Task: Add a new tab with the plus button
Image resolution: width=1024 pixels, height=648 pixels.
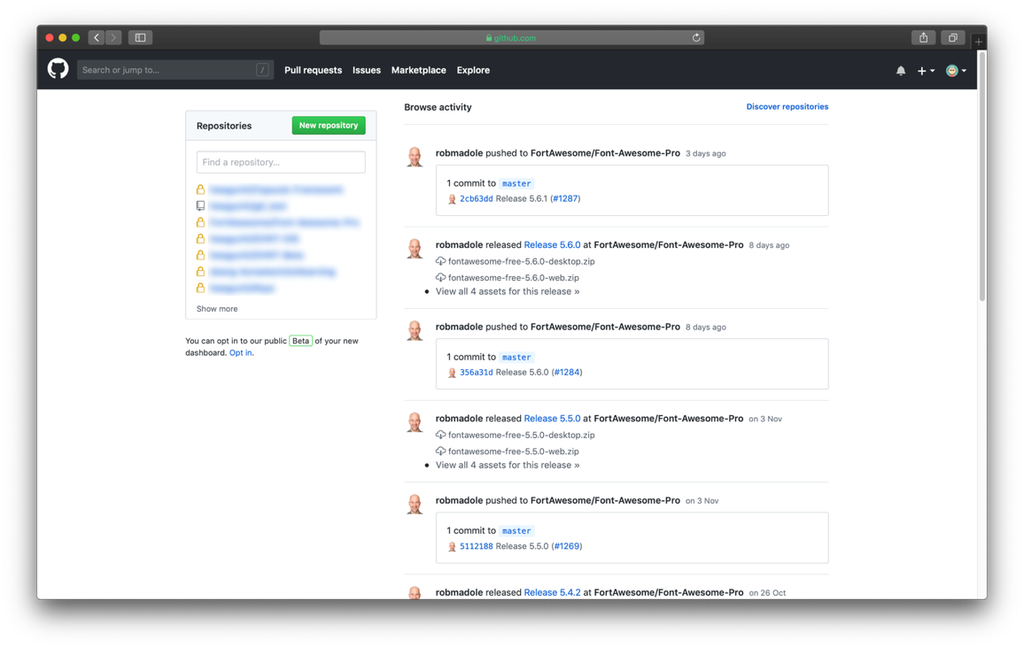Action: point(978,42)
